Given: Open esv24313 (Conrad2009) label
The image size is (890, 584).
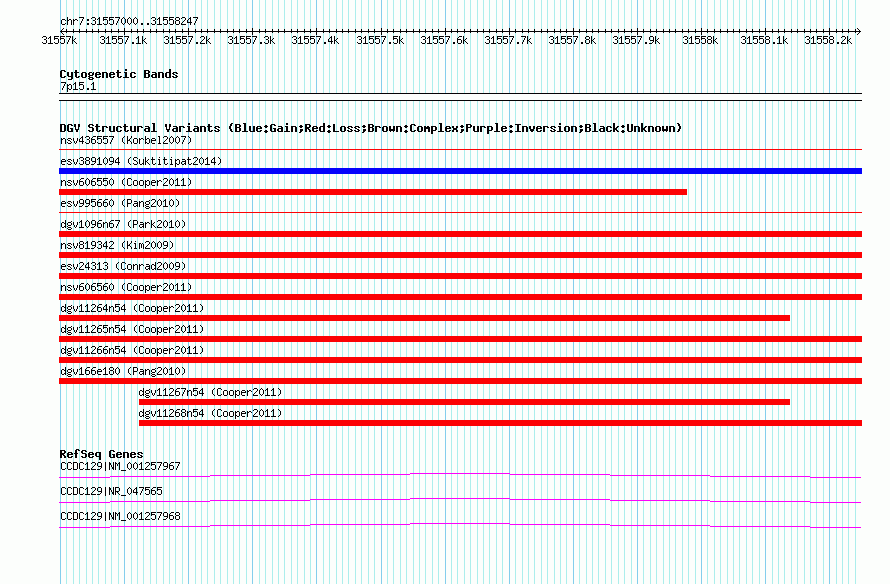Looking at the screenshot, I should pos(123,266).
